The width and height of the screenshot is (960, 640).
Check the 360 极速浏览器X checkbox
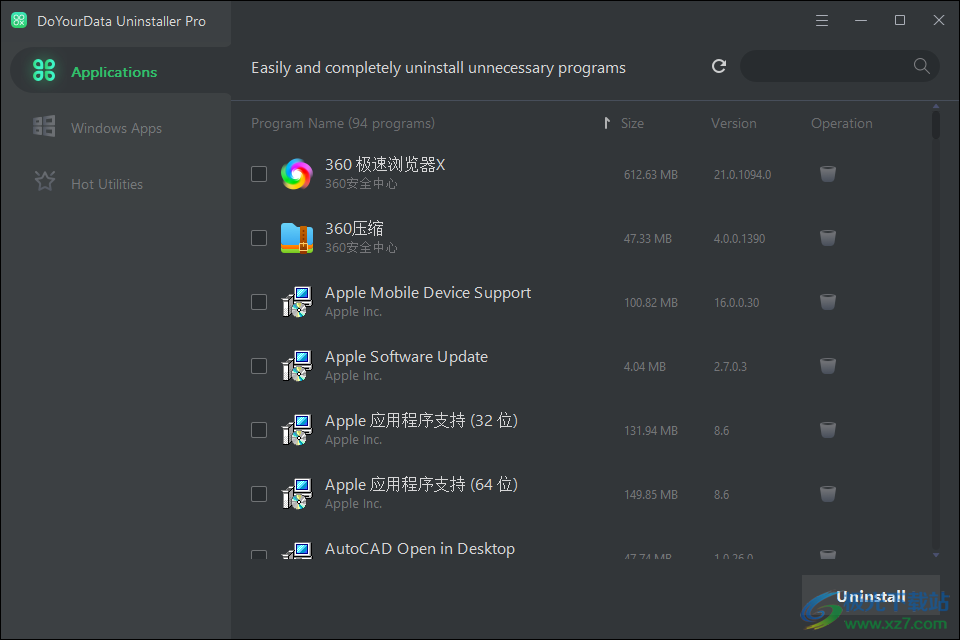coord(259,174)
